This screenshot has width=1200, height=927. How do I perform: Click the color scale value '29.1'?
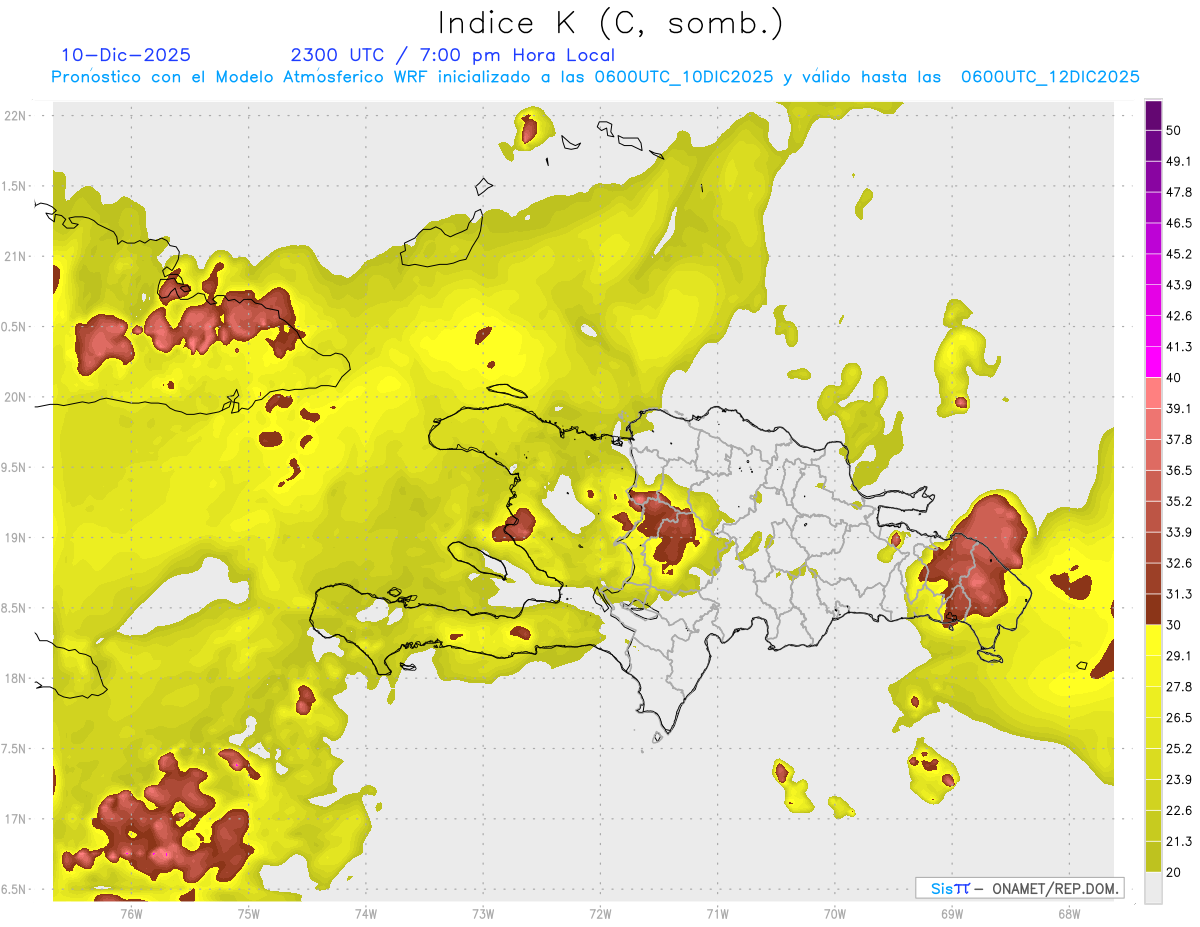[1179, 656]
